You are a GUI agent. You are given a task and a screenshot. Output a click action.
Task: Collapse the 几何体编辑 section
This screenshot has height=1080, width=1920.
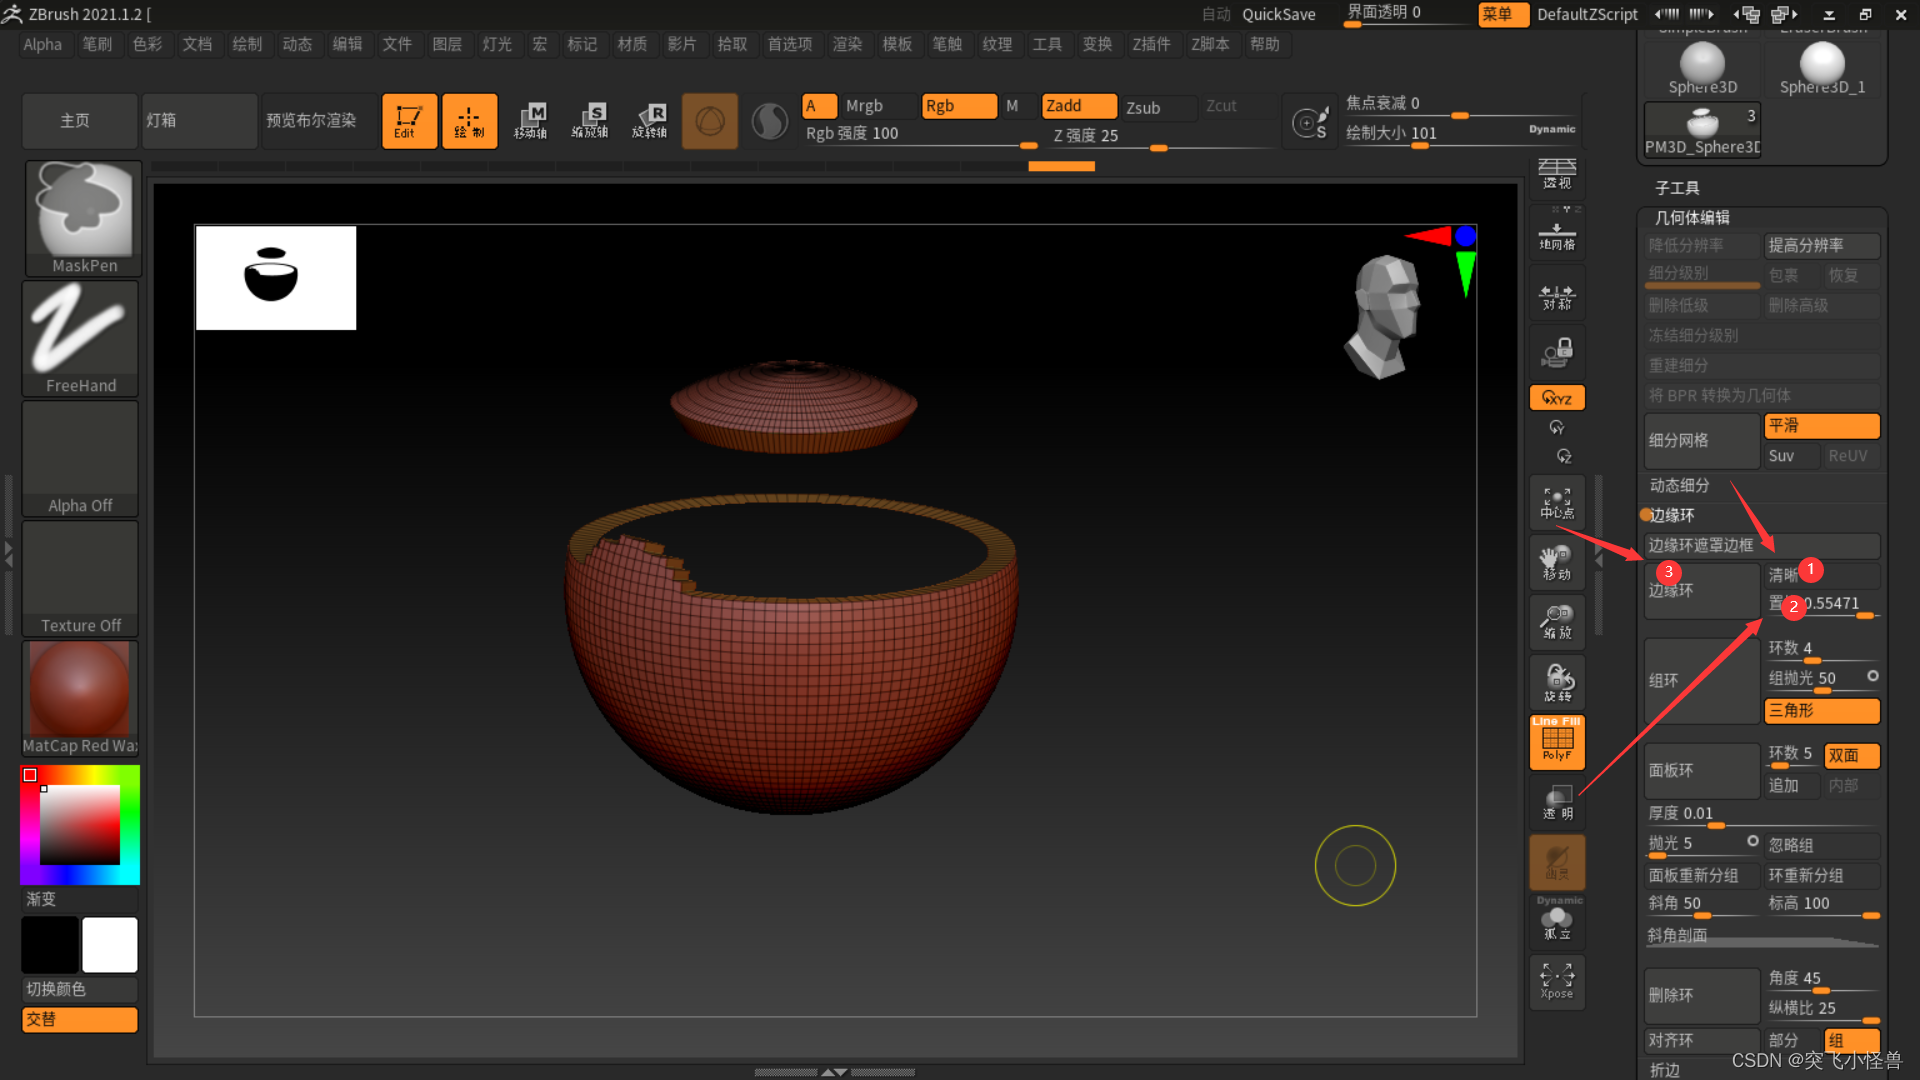(1692, 217)
